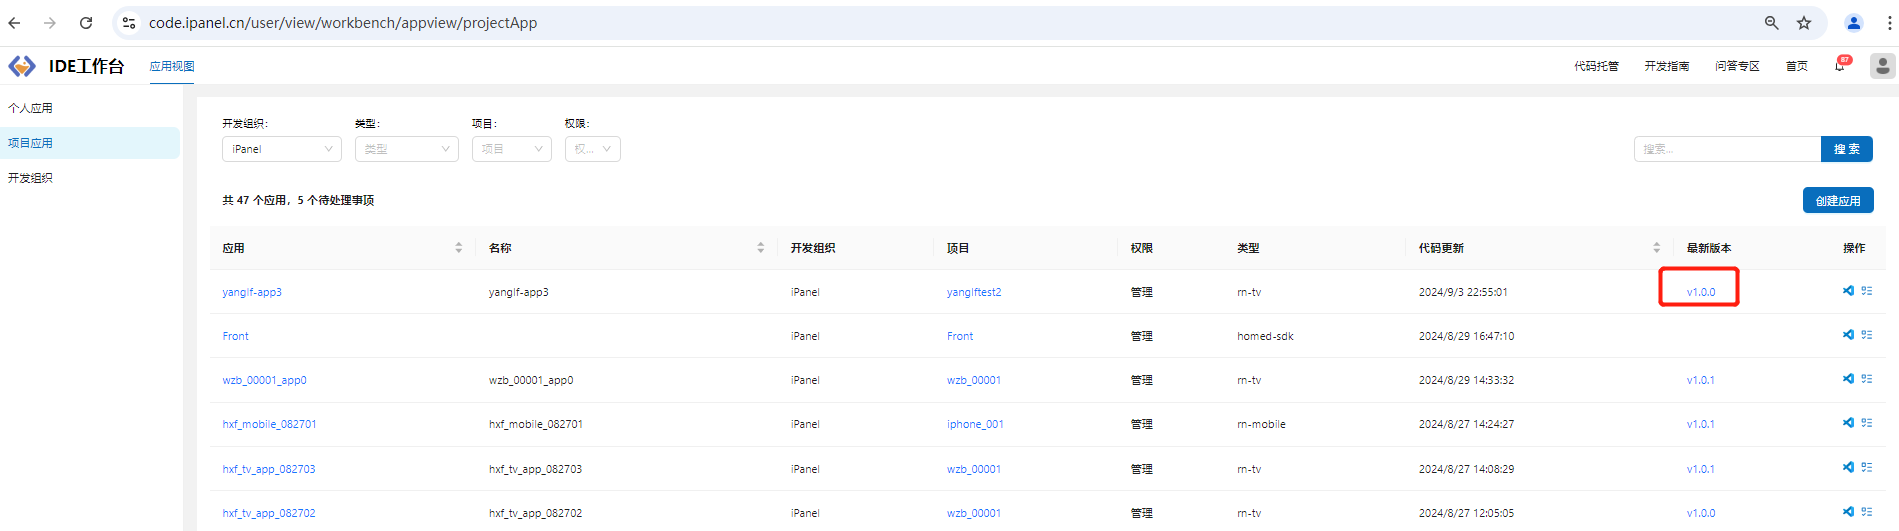This screenshot has height=531, width=1899.
Task: Click task list icon in Front row
Action: (x=1866, y=335)
